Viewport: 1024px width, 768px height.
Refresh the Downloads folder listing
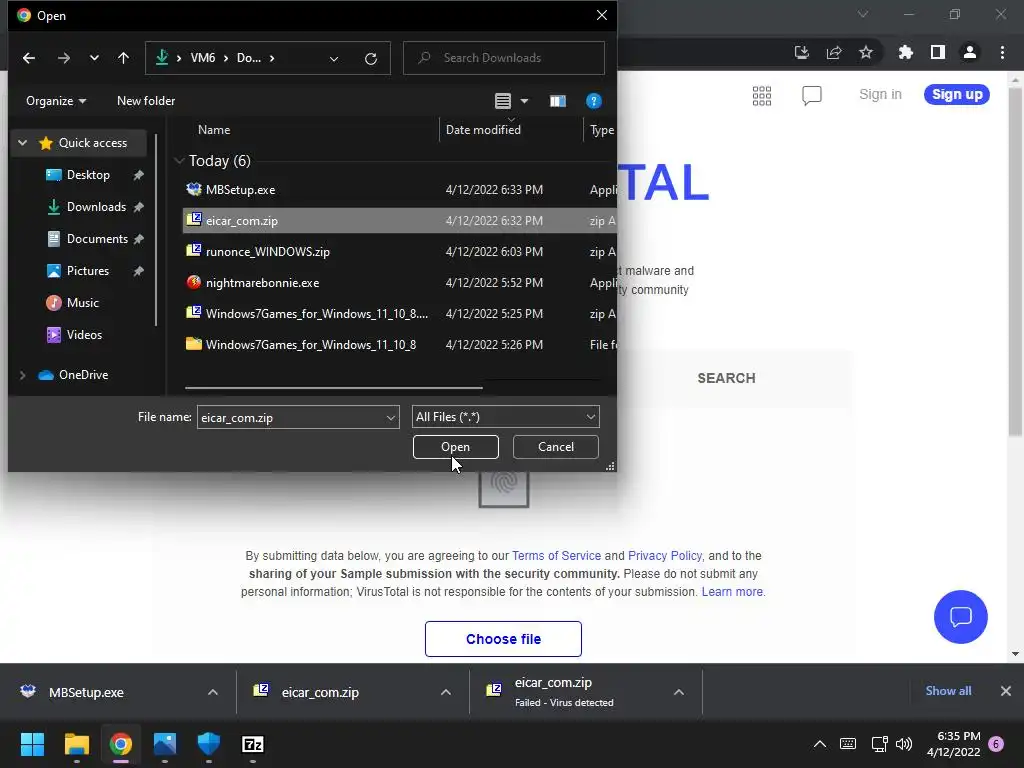(x=371, y=58)
